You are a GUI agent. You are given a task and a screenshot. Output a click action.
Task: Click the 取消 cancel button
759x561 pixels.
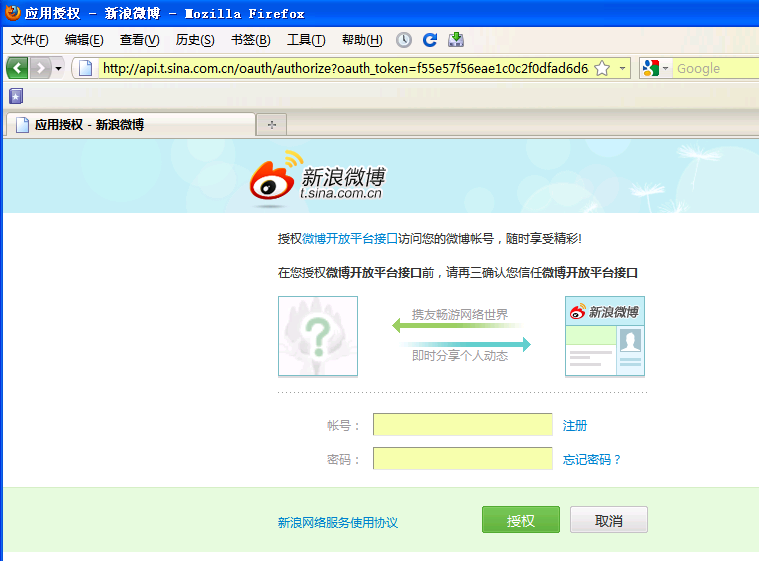tap(609, 520)
